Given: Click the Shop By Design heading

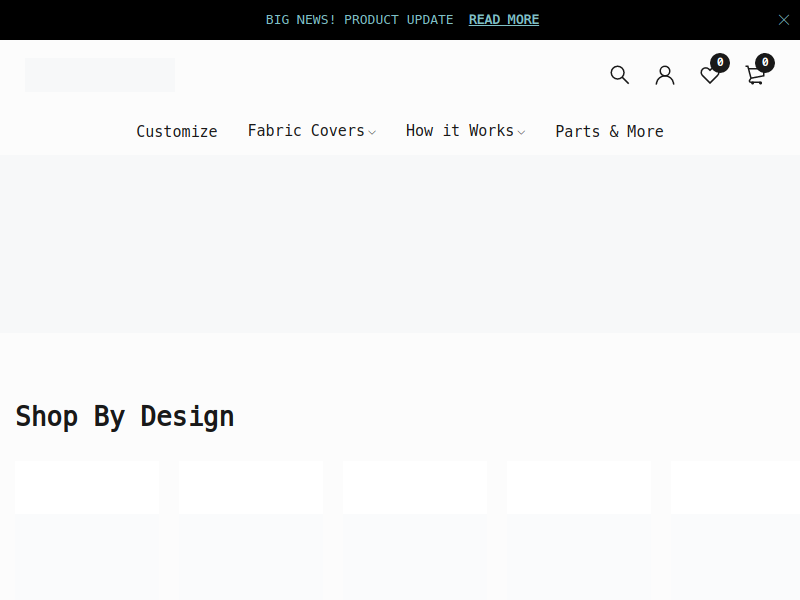Looking at the screenshot, I should pyautogui.click(x=125, y=417).
